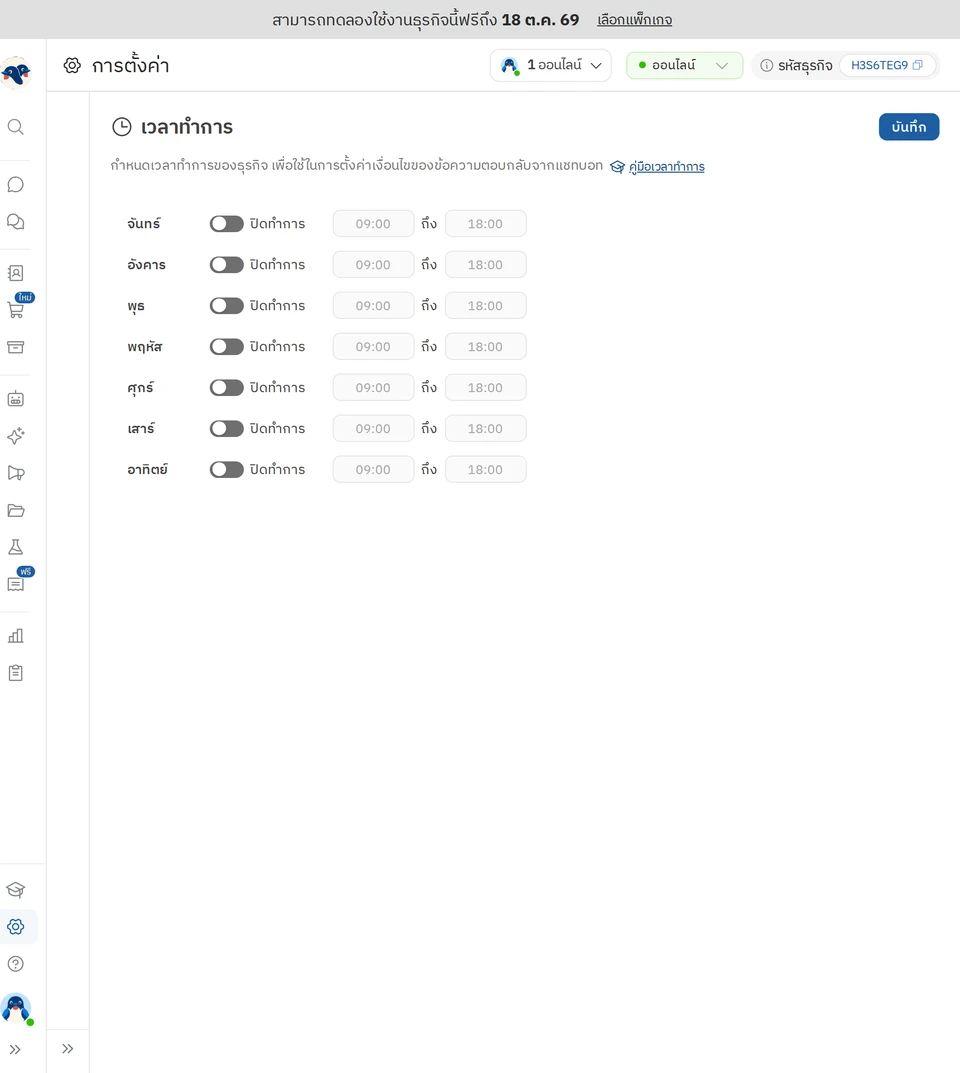The image size is (960, 1073).
Task: Click the info icon beside รหัสธุรกิจ
Action: coord(767,66)
